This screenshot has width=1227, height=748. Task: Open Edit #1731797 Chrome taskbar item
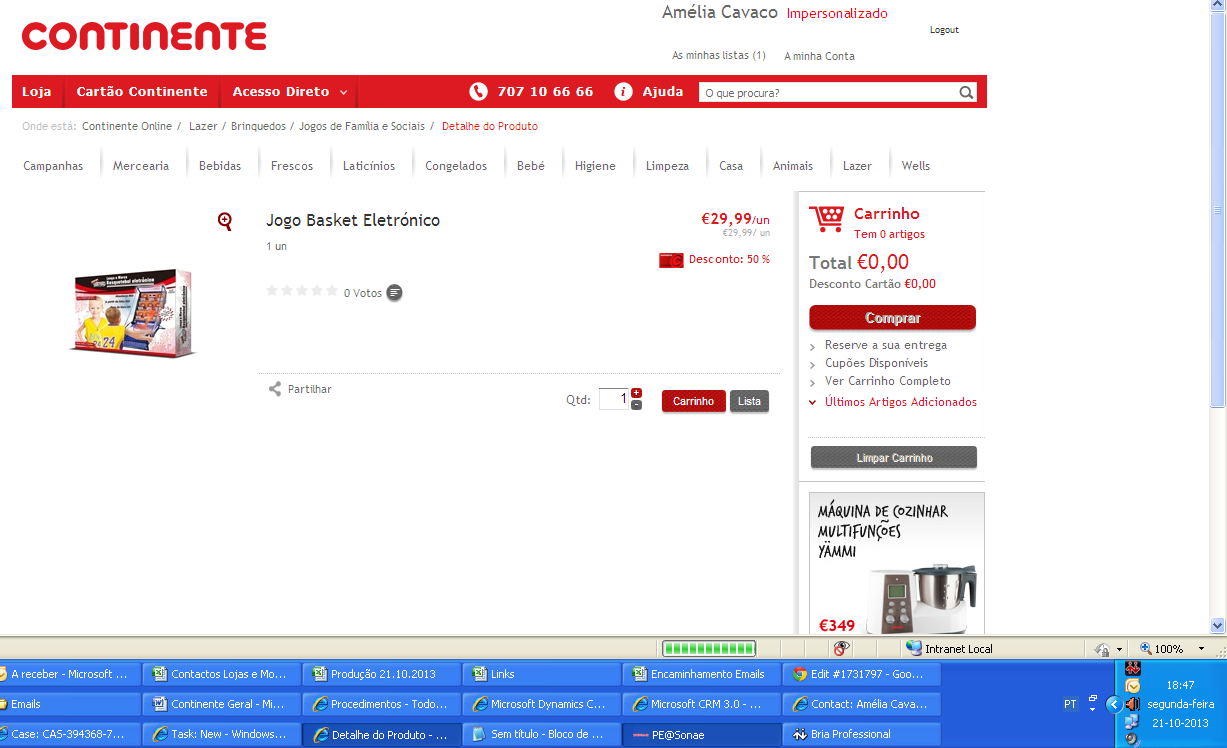(861, 674)
